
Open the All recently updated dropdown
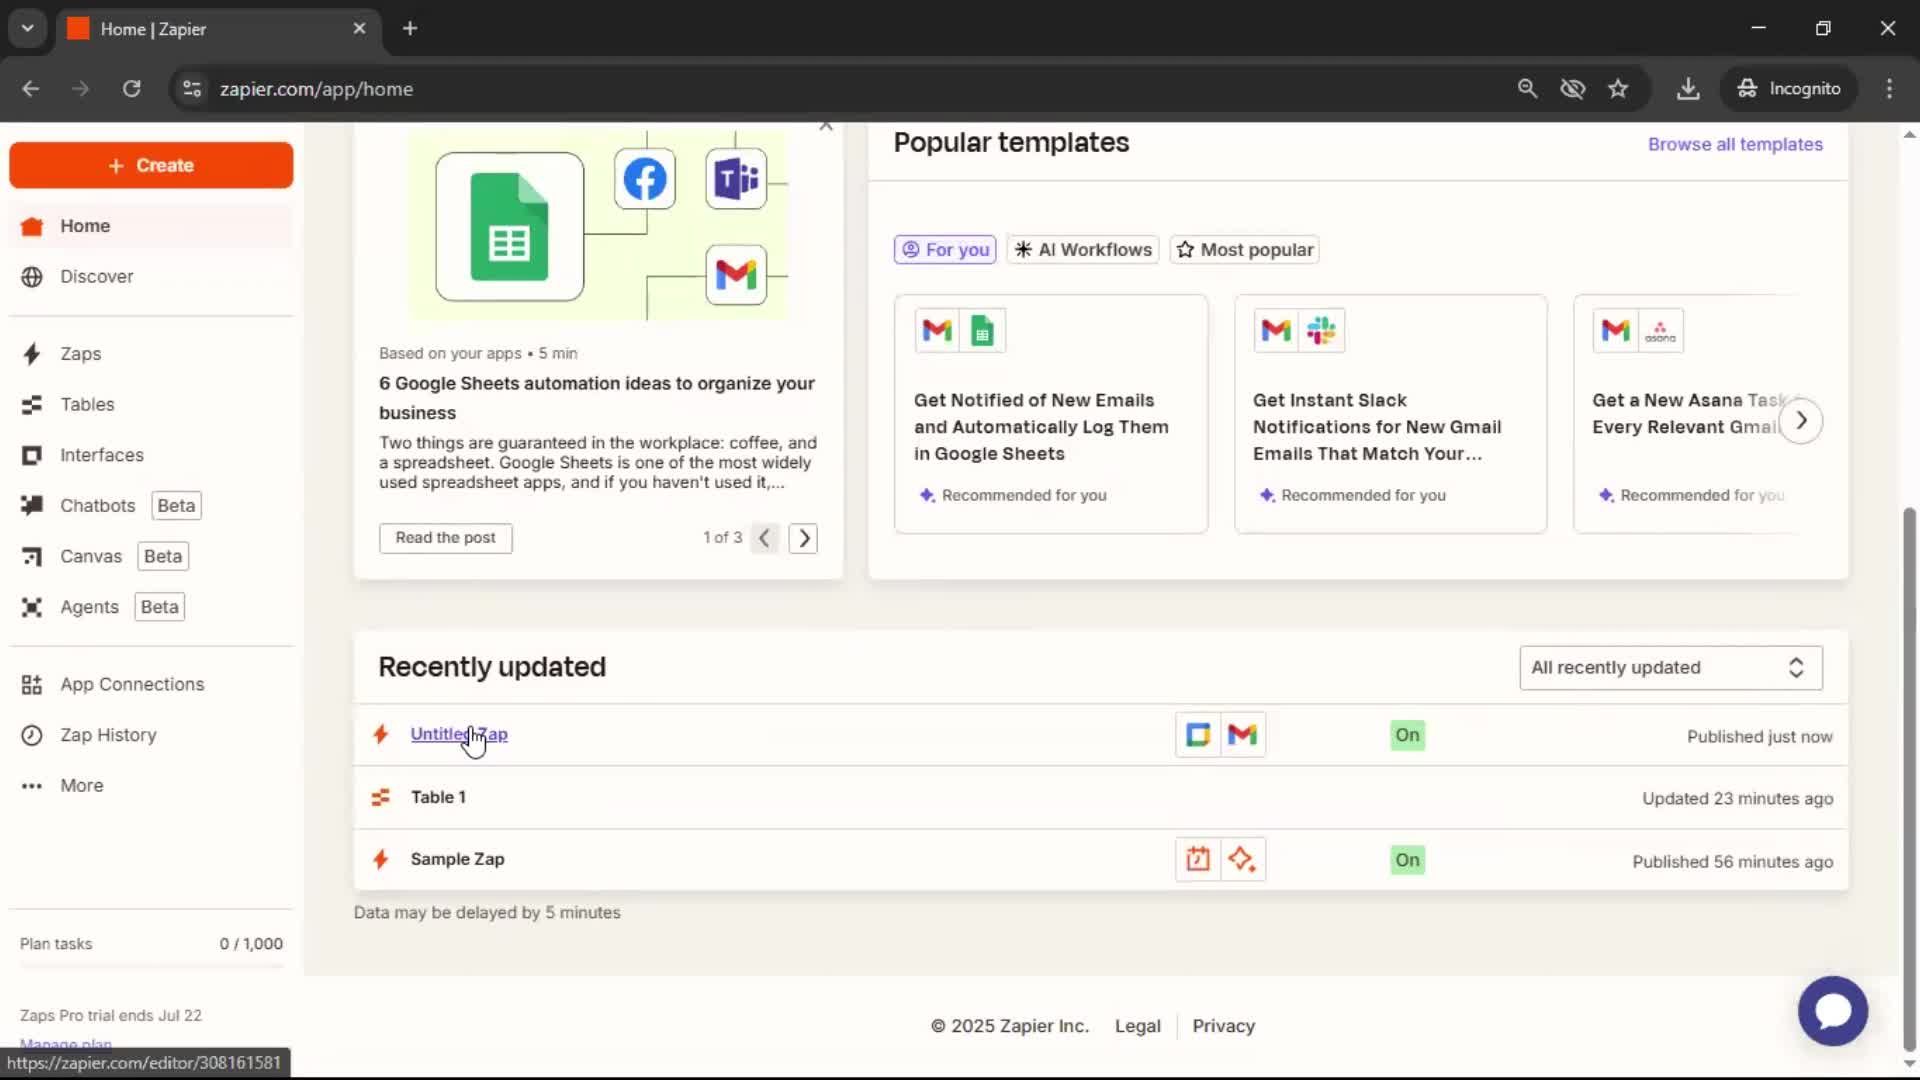point(1670,668)
